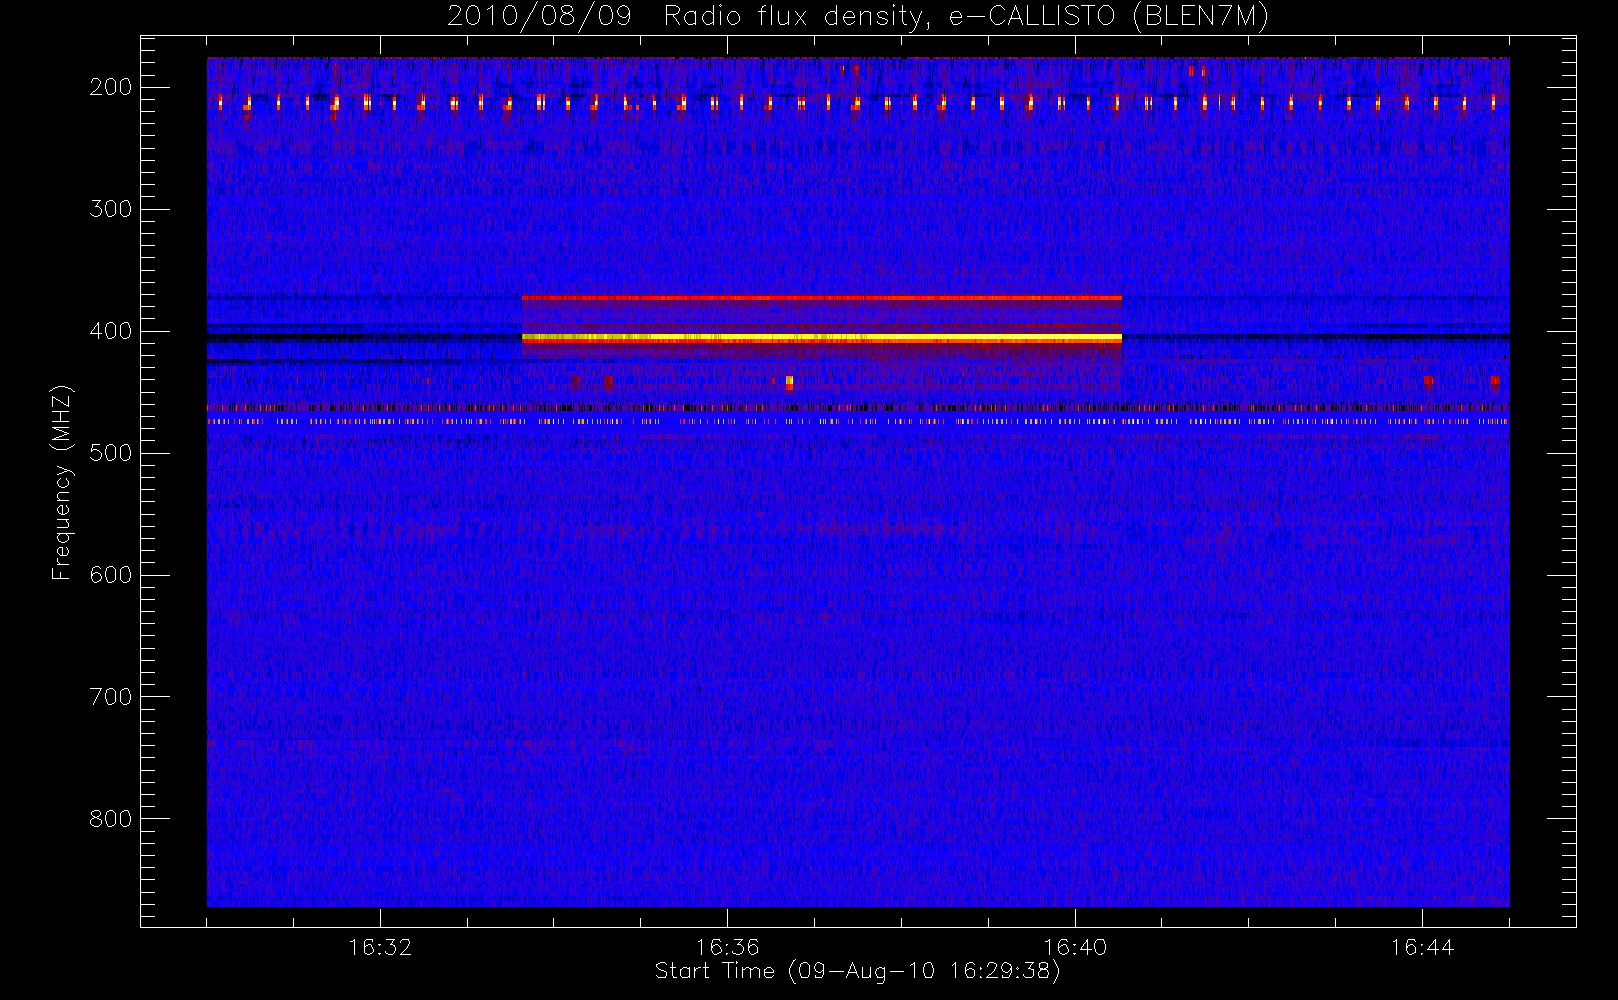Click the 500 frequency tick label
The height and width of the screenshot is (1000, 1618).
[111, 453]
